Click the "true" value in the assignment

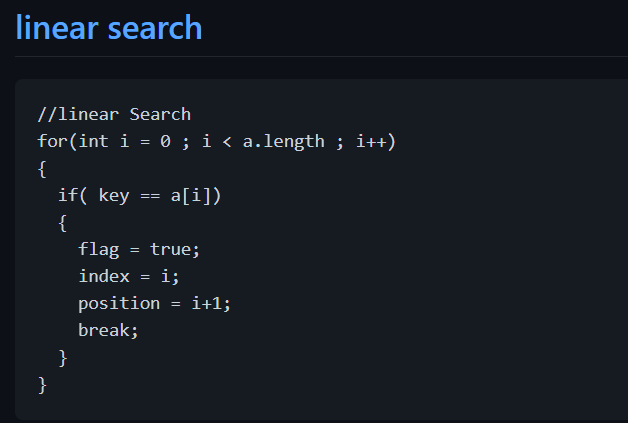(170, 250)
